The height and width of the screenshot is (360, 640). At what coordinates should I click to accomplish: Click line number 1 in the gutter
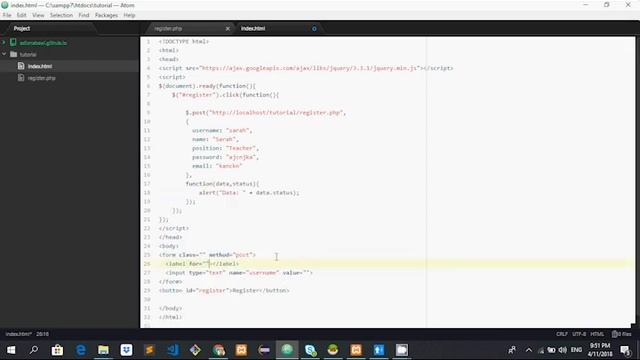[148, 42]
